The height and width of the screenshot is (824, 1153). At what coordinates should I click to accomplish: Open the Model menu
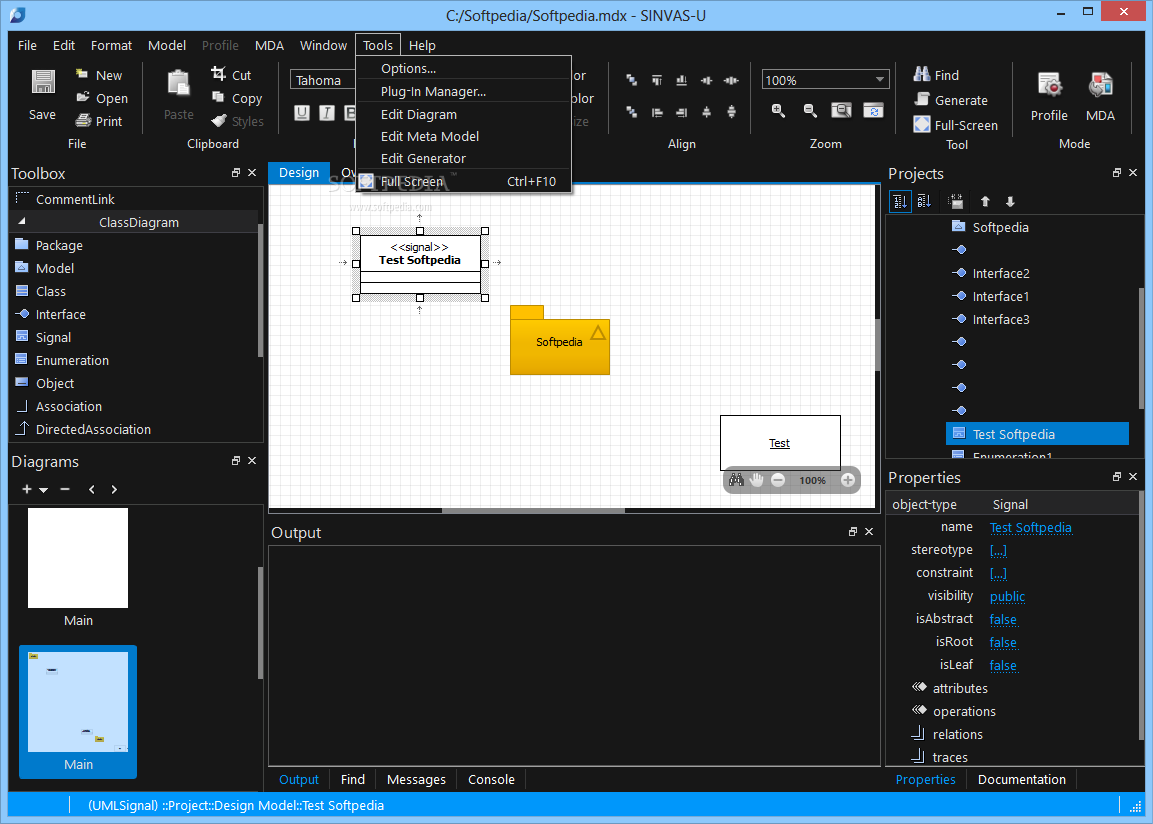(x=167, y=46)
